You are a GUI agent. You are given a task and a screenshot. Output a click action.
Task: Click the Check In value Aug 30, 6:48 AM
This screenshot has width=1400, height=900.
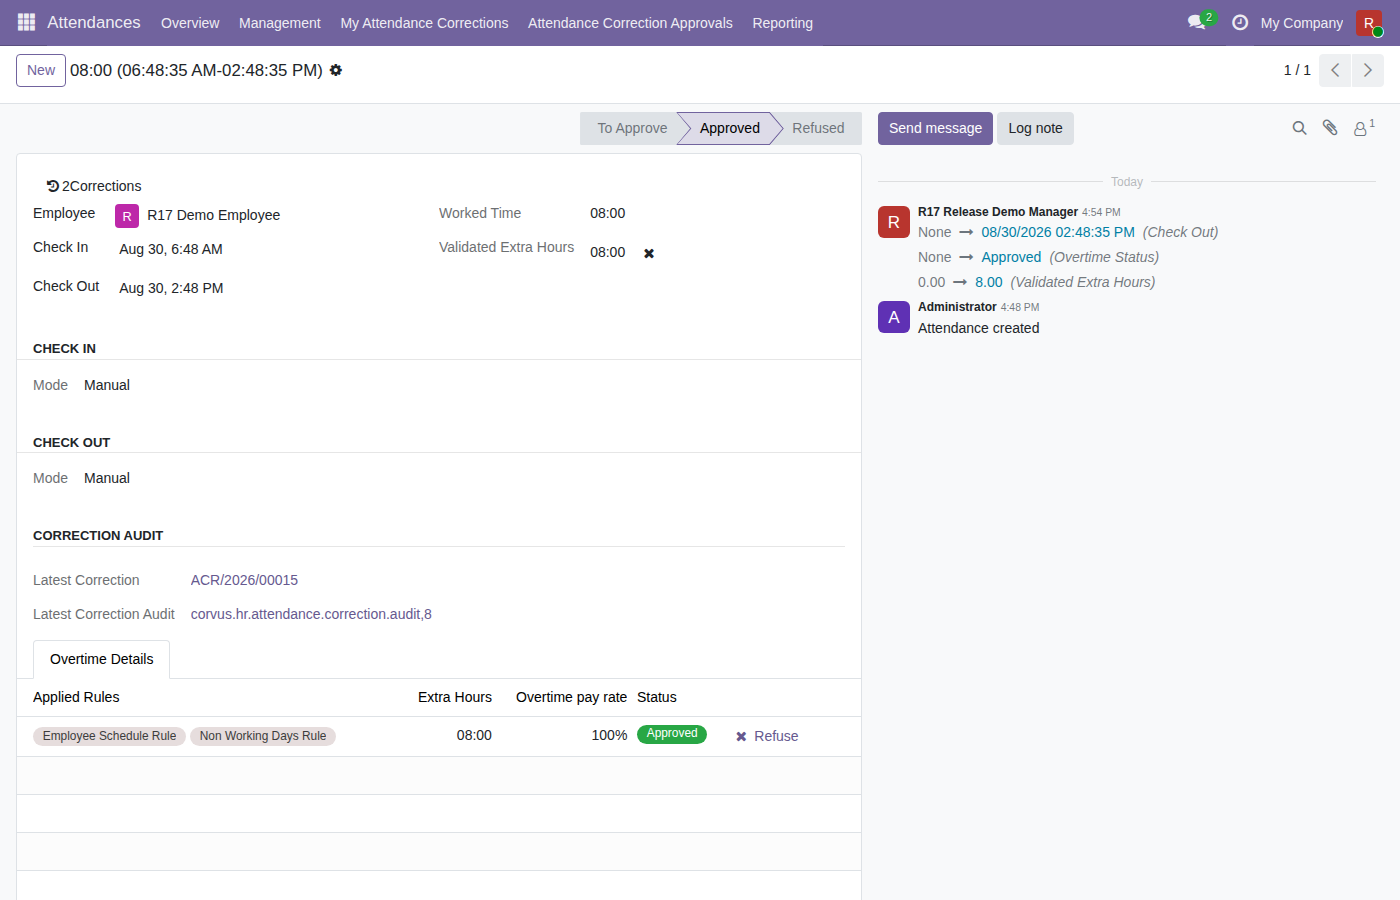171,249
